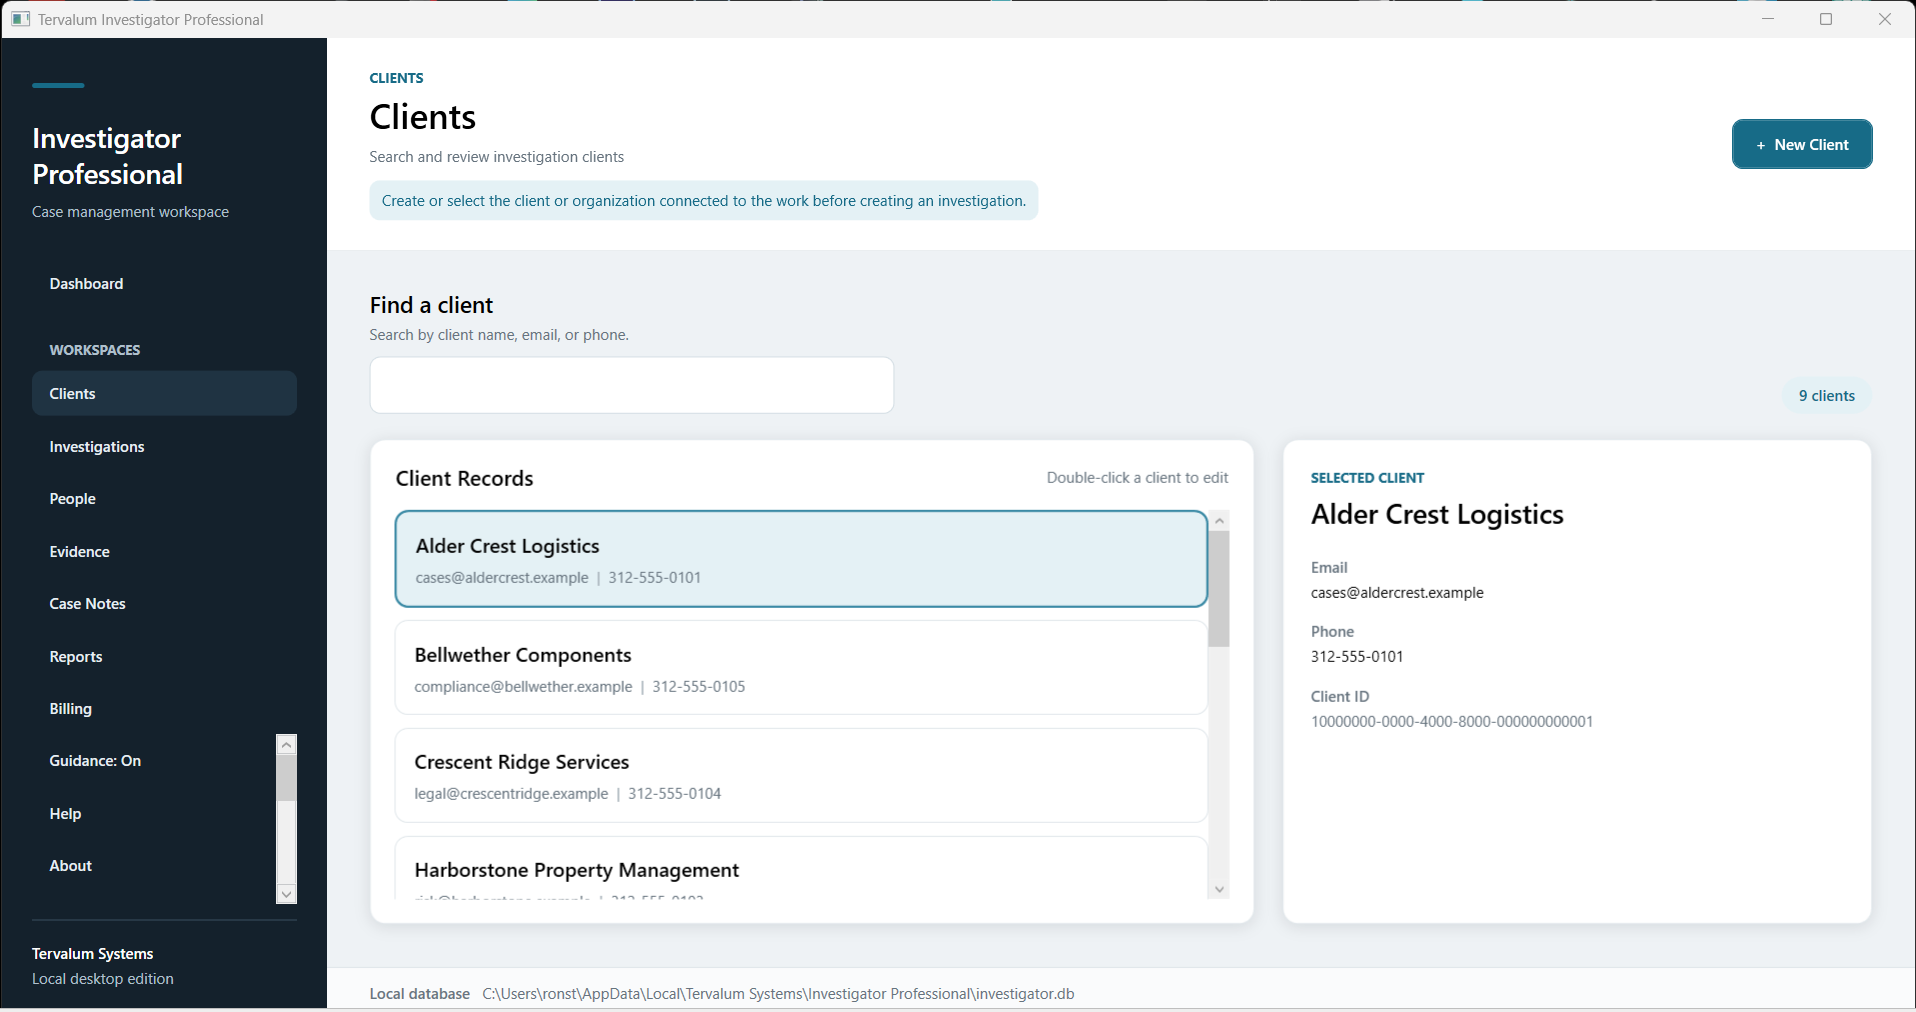Viewport: 1916px width, 1012px height.
Task: Navigate to Case Notes
Action: tap(164, 603)
